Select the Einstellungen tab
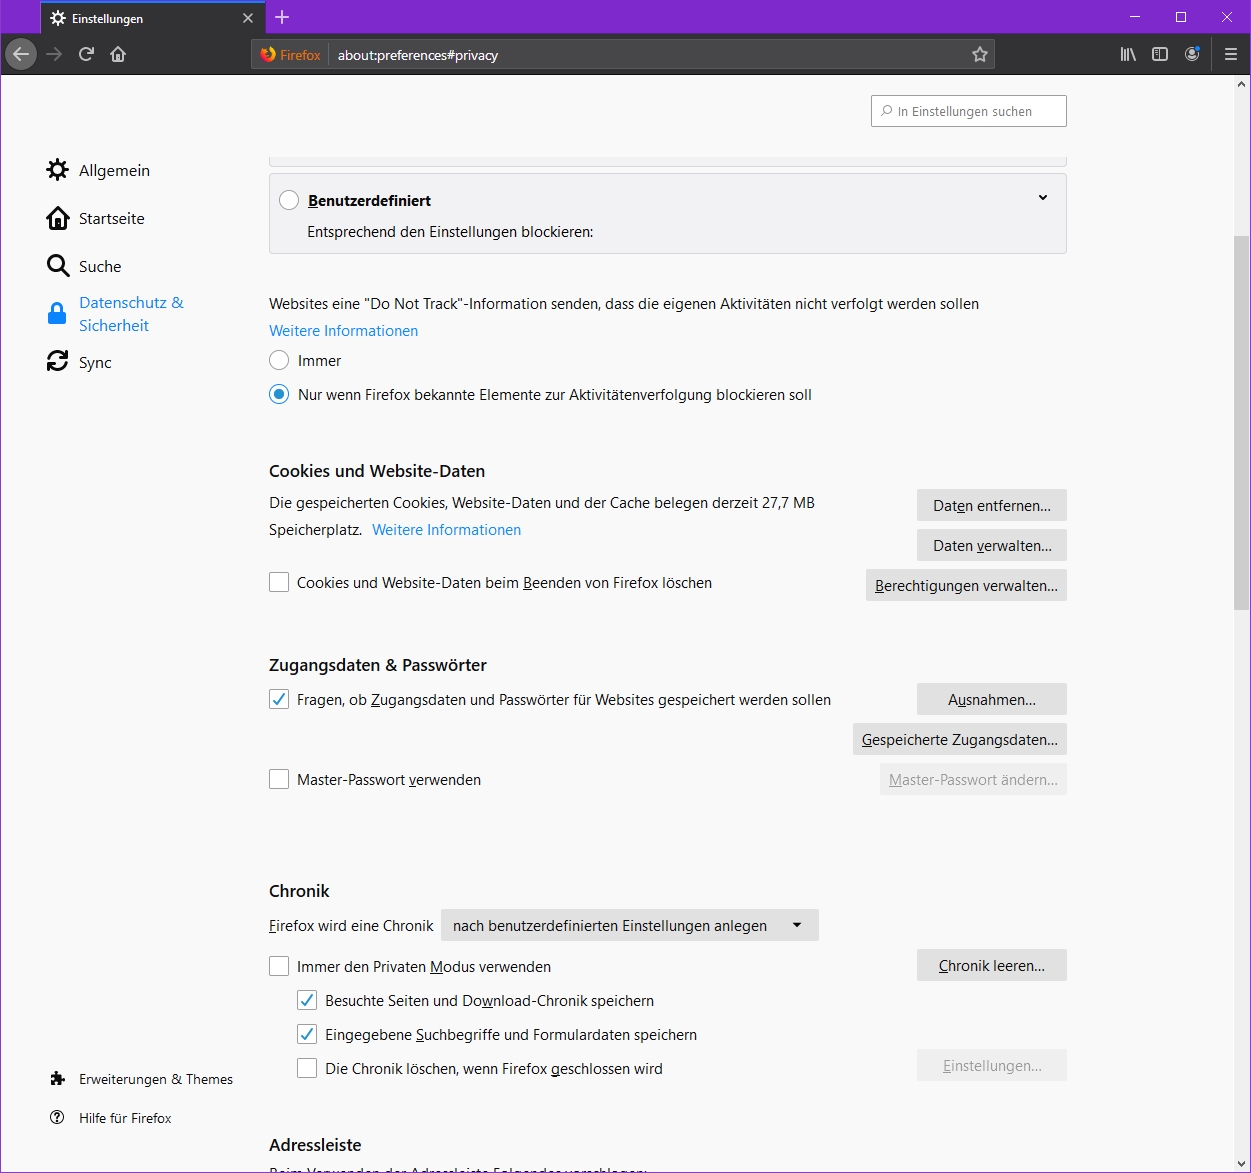Viewport: 1251px width, 1173px height. 153,18
